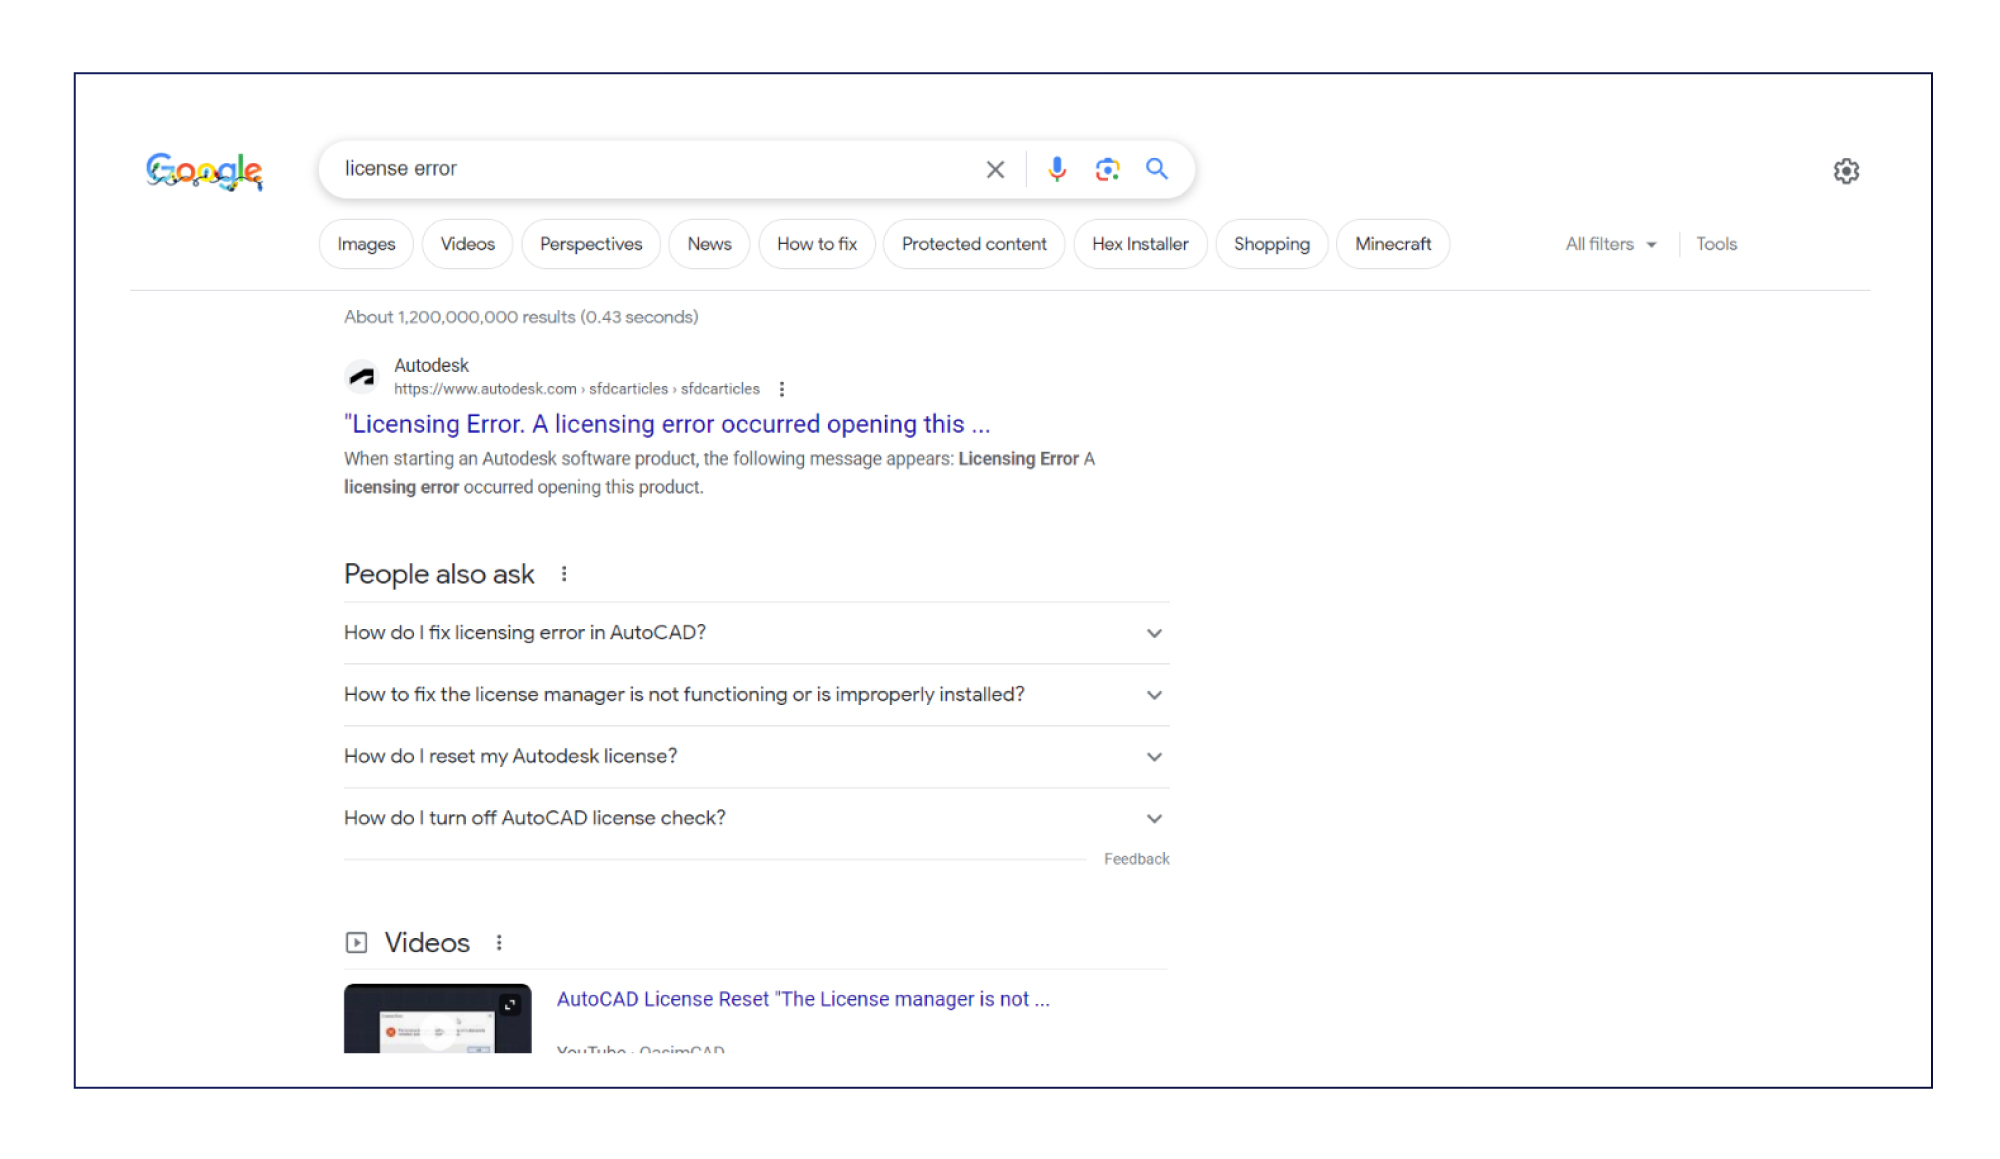The height and width of the screenshot is (1159, 2000).
Task: Start a voice search with the microphone icon
Action: (x=1056, y=169)
